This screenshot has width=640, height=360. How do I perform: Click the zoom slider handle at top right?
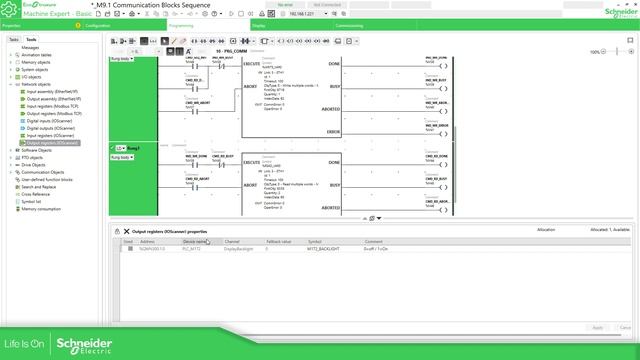tap(617, 51)
